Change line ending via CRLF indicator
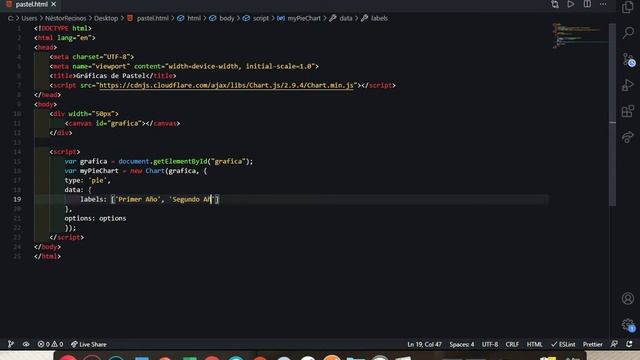The height and width of the screenshot is (360, 640). [x=512, y=344]
